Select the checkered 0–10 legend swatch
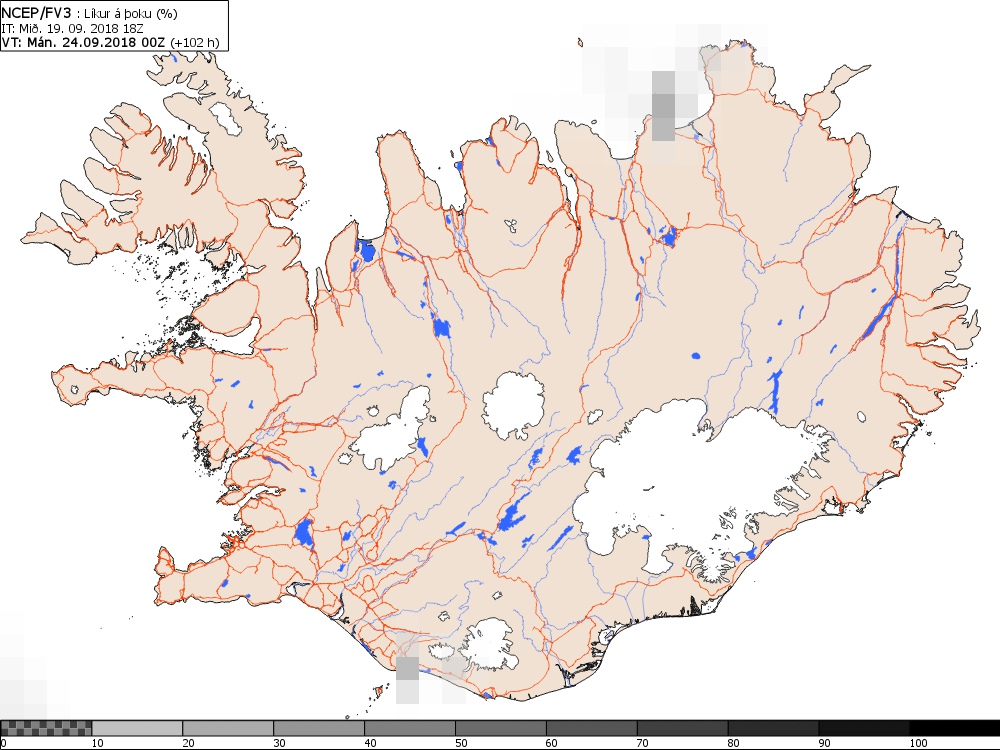The width and height of the screenshot is (1000, 750). (x=47, y=728)
